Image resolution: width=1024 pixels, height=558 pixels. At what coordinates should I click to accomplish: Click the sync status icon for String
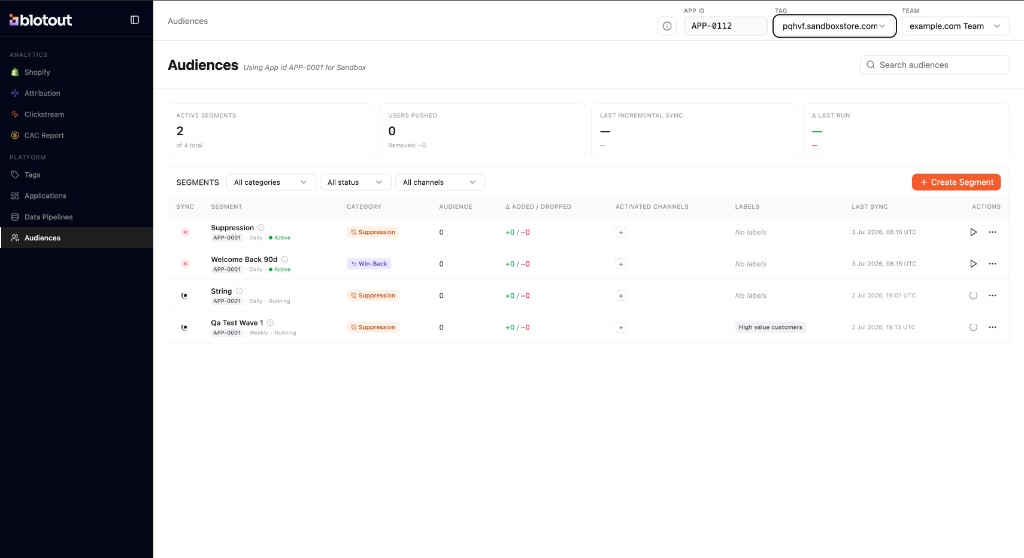(x=185, y=295)
